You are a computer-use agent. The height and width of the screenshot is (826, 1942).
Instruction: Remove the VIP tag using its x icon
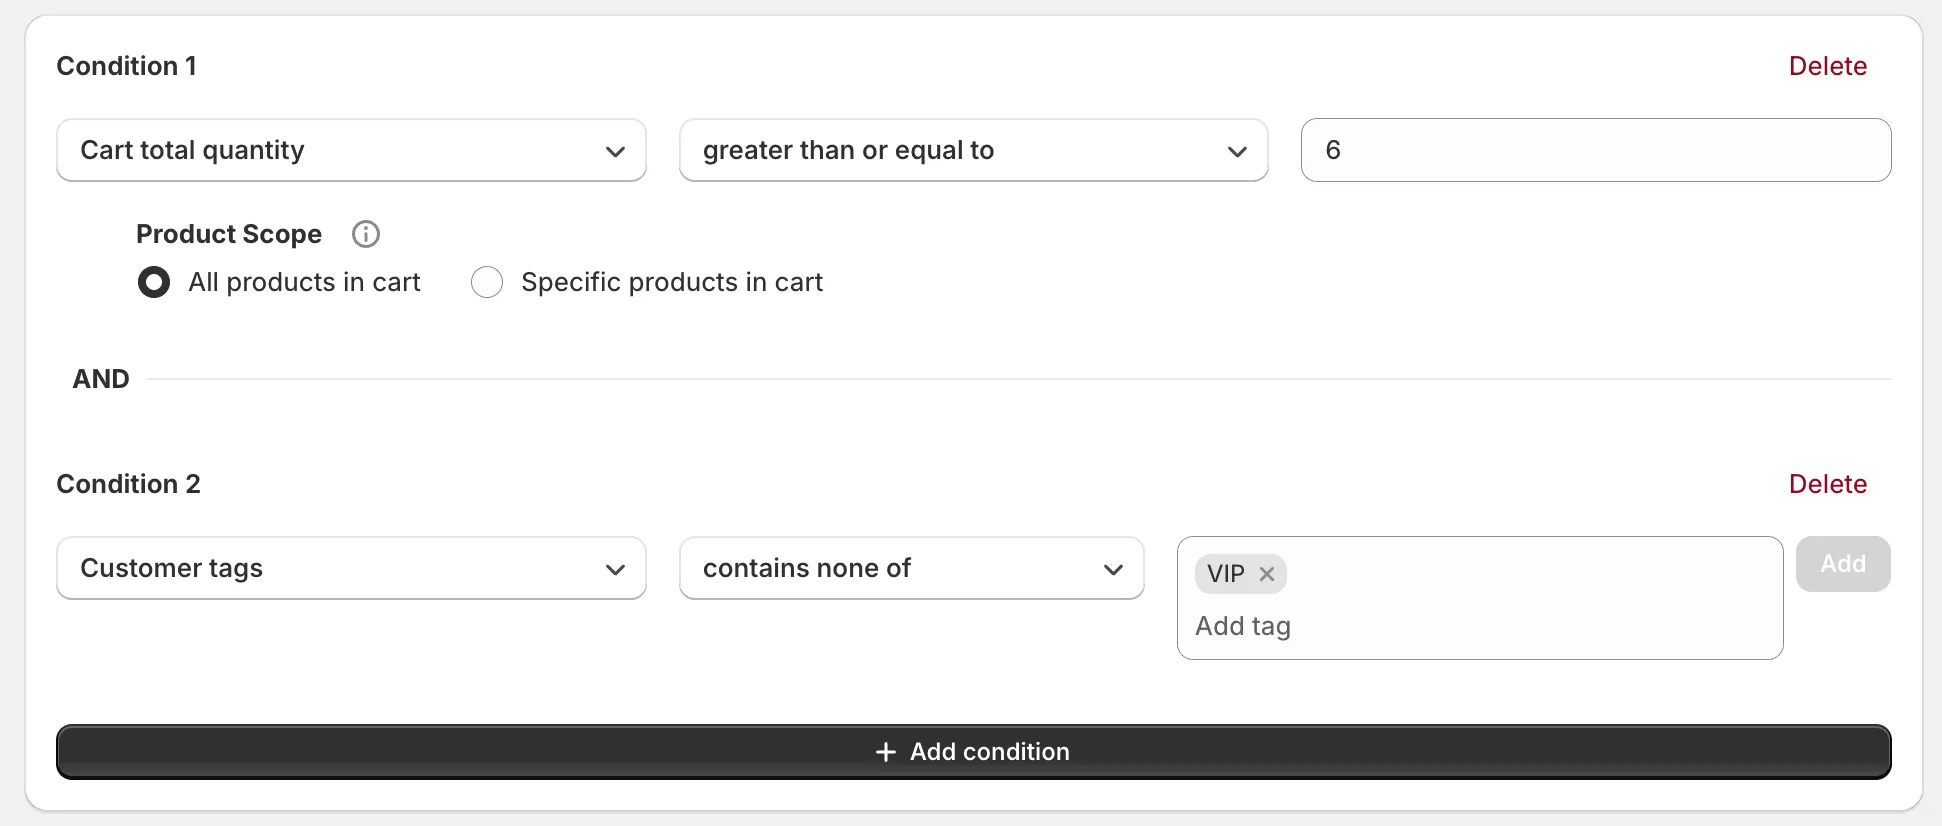[x=1266, y=573]
